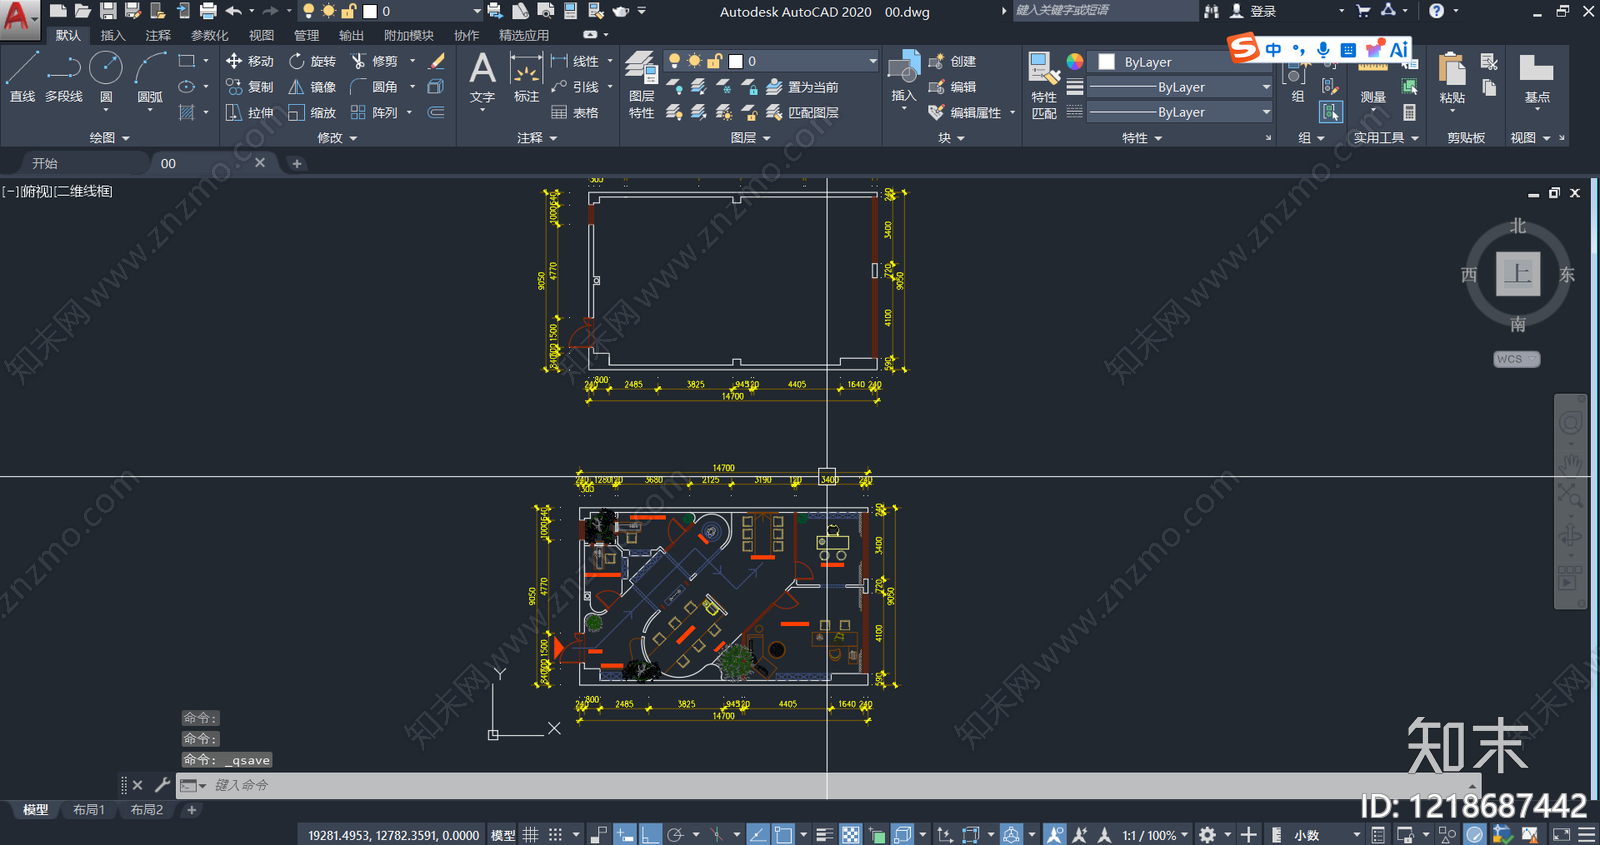1600x845 pixels.
Task: Click the Edit Attributes (编辑属性) button
Action: tap(965, 113)
